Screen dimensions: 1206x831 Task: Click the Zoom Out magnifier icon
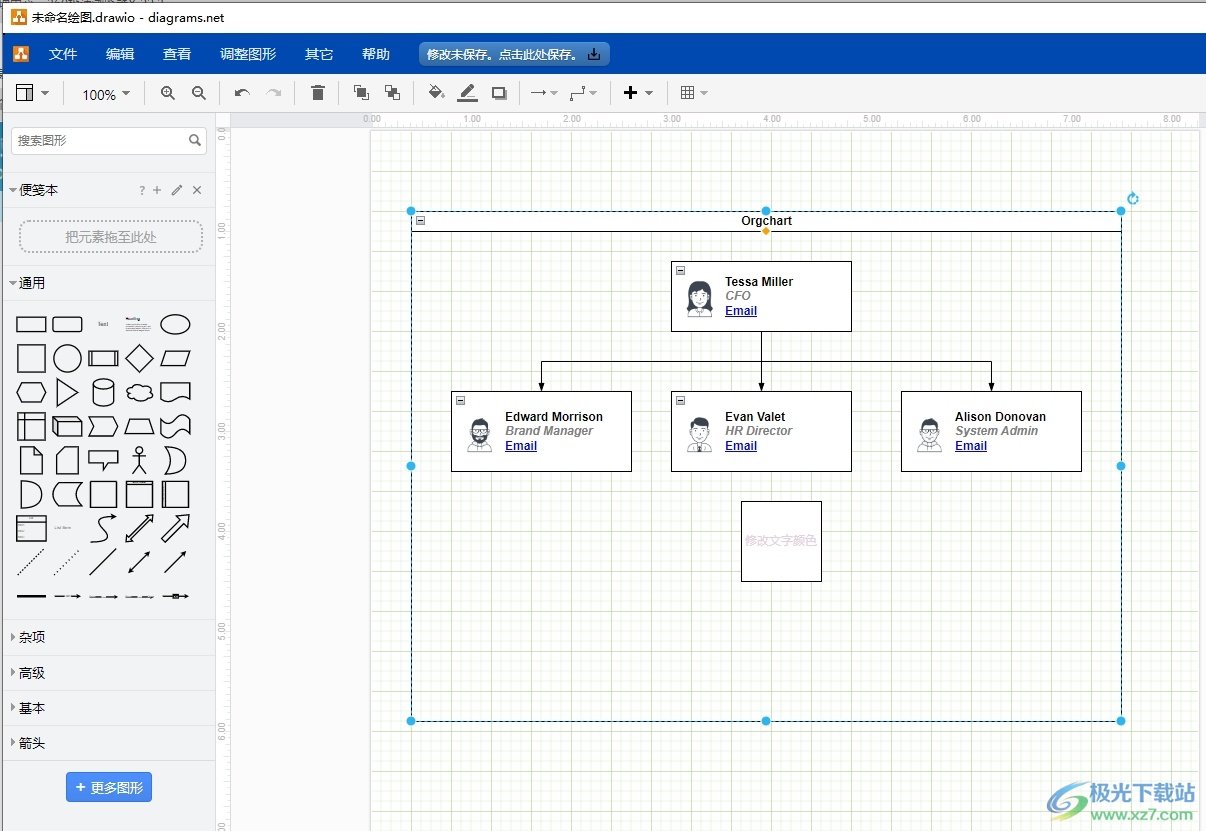199,93
